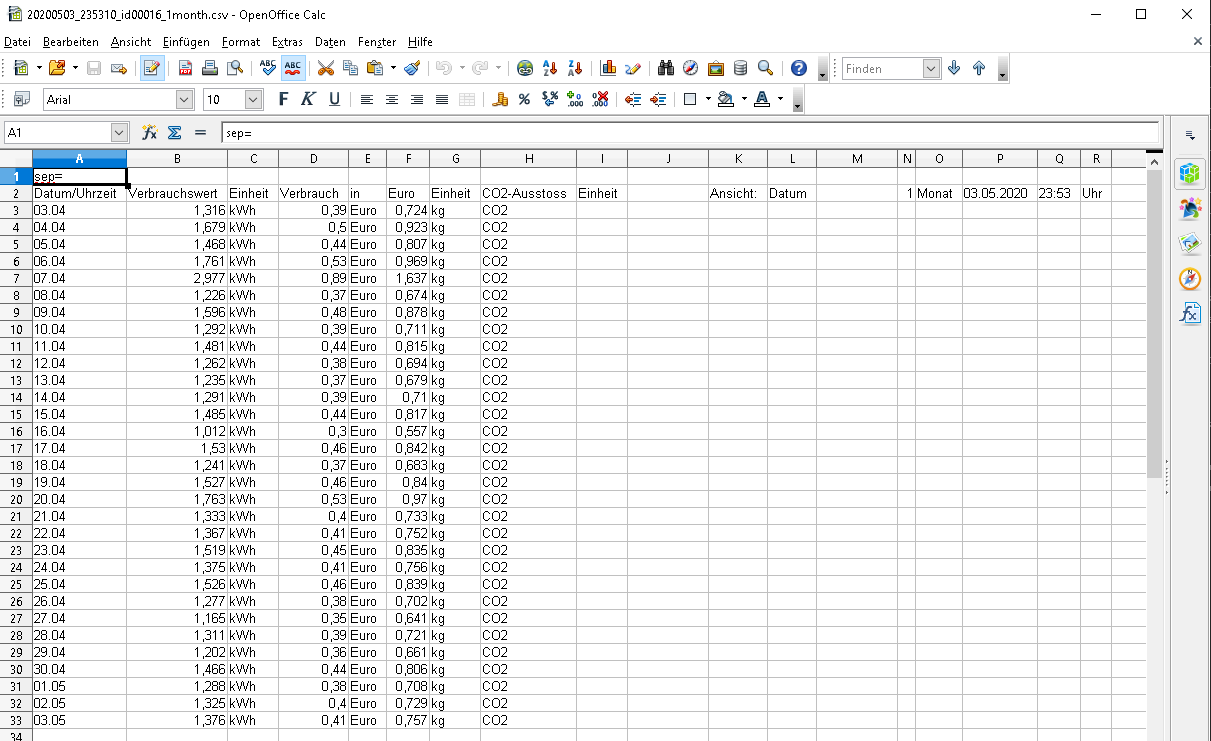The image size is (1211, 741).
Task: Expand the background color picker dropdown
Action: point(743,99)
